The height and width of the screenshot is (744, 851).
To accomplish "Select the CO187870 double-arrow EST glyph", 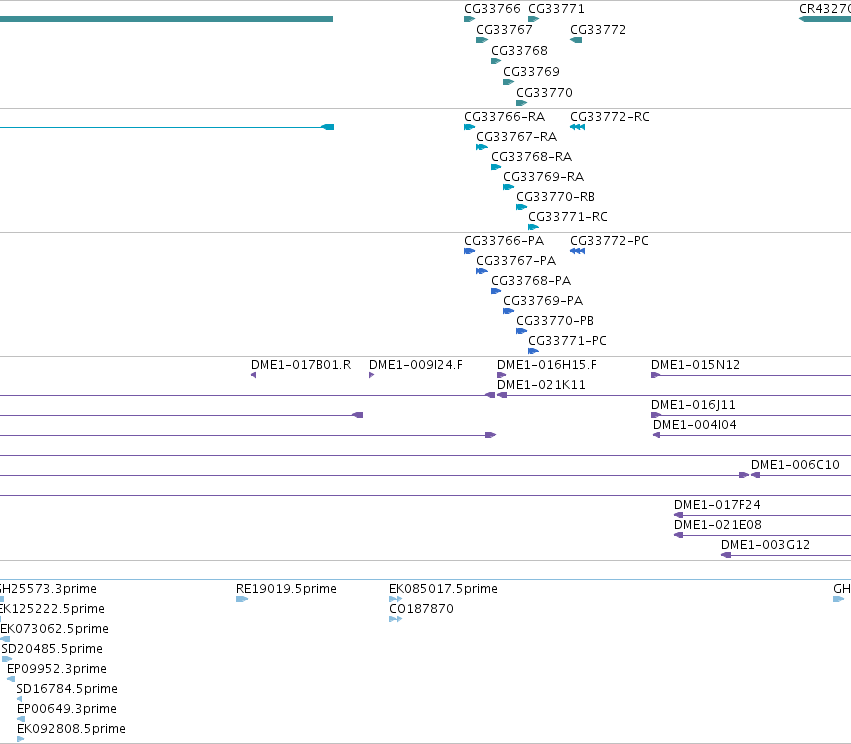I will tap(396, 619).
